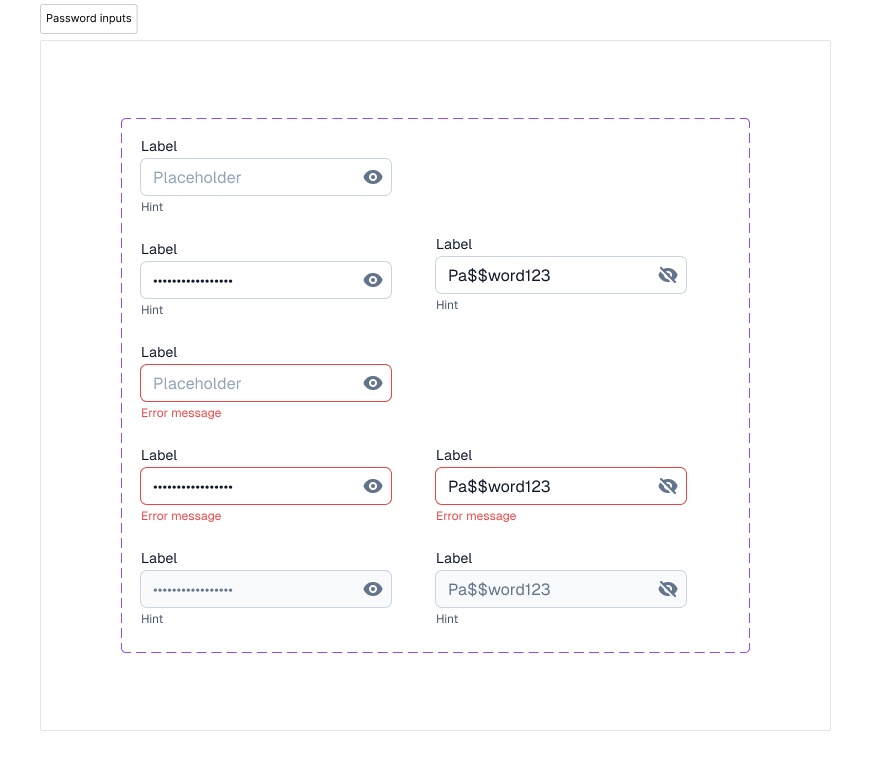Hide the default-bordered visible Pa$$word123 password
Screen dimensions: 871x771
[x=668, y=275]
